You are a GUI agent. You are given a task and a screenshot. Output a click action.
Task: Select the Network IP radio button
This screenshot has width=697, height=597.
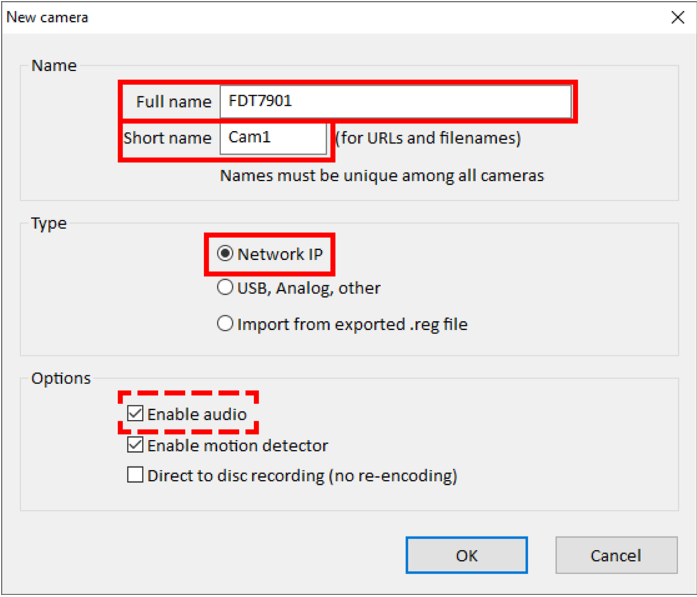(226, 255)
